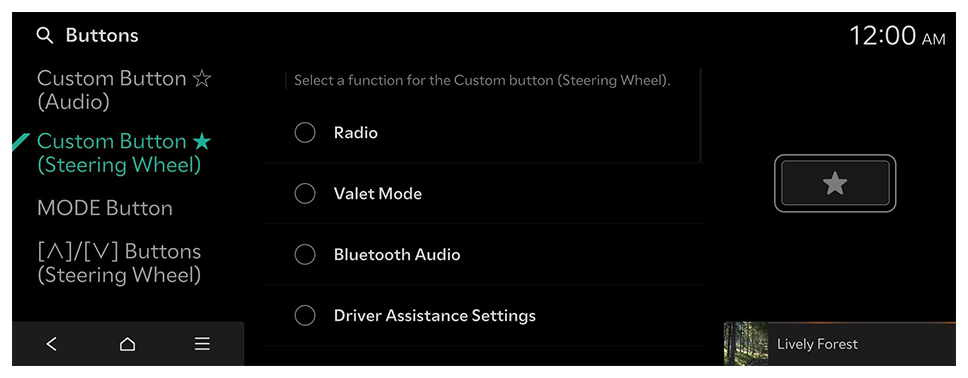Open Custom Button (Audio) menu item
This screenshot has height=378, width=968.
pyautogui.click(x=124, y=90)
